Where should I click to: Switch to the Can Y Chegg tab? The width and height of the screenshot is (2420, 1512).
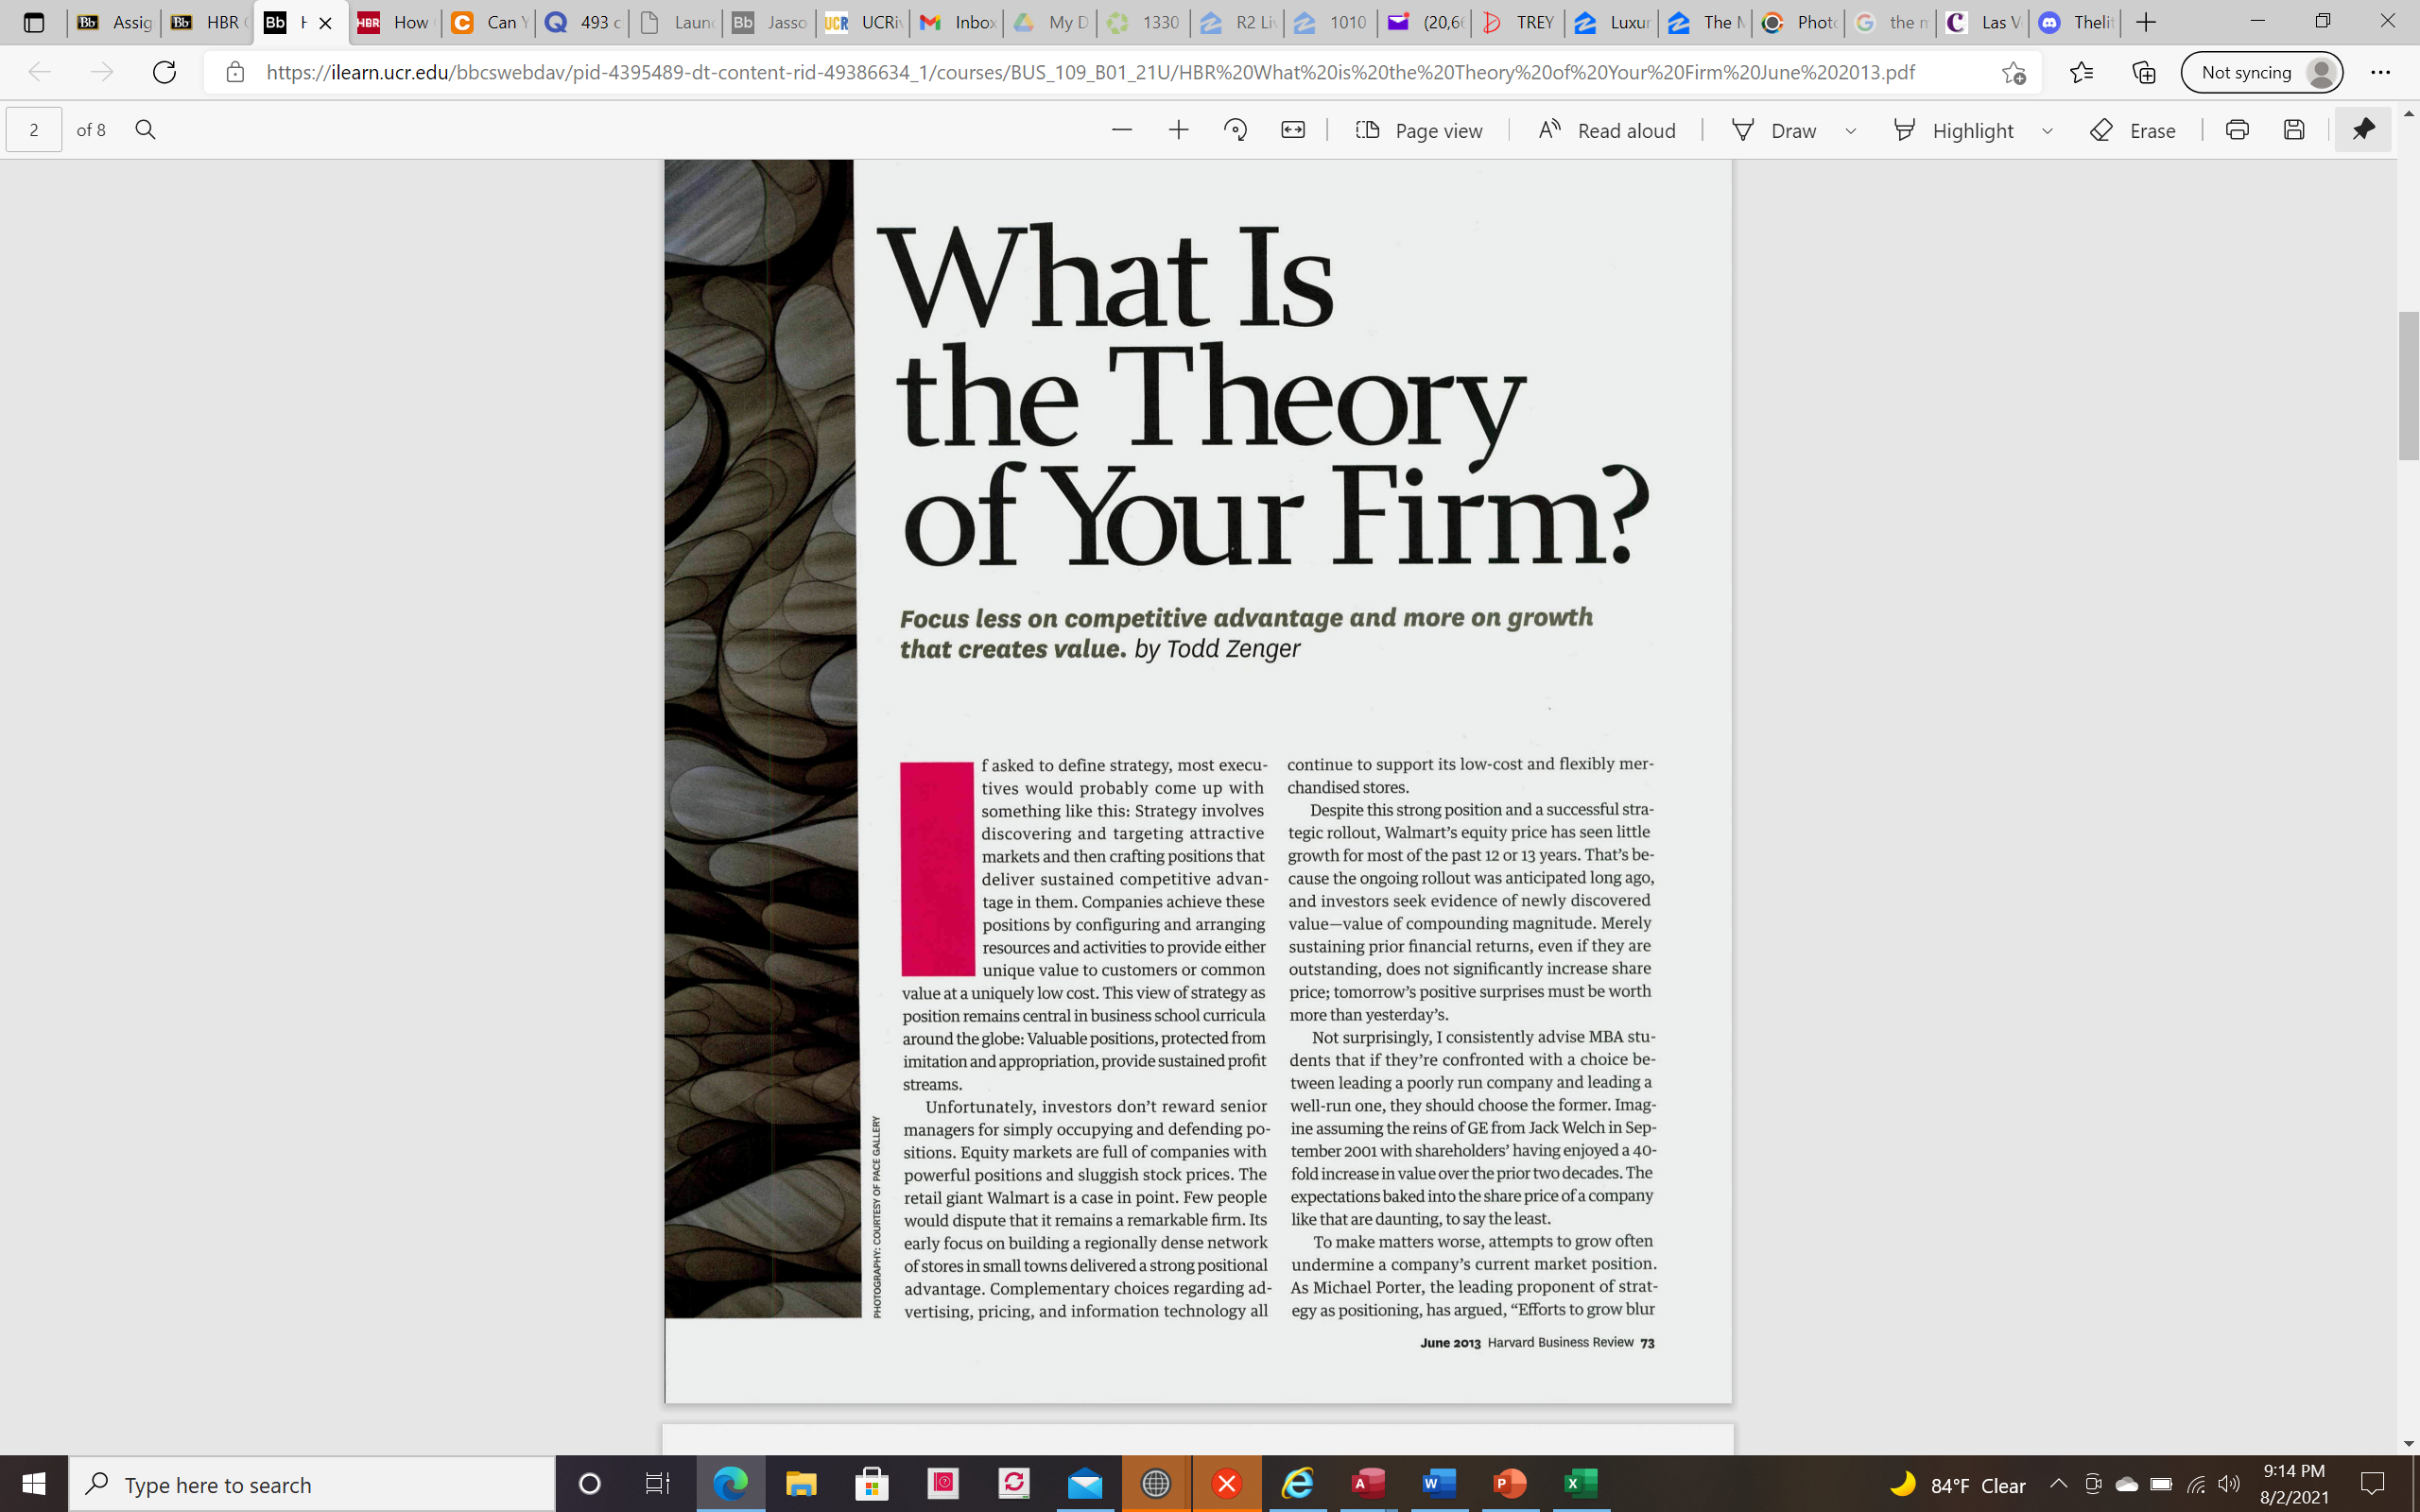pos(488,22)
